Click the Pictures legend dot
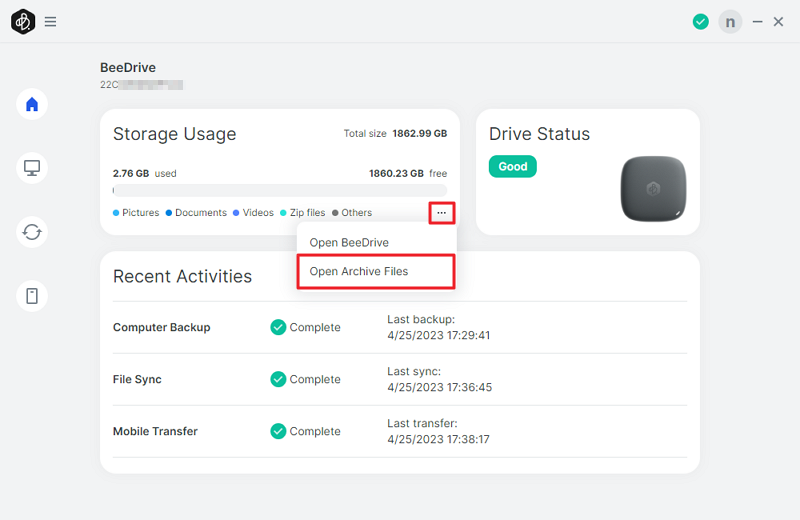This screenshot has width=800, height=520. [x=116, y=213]
